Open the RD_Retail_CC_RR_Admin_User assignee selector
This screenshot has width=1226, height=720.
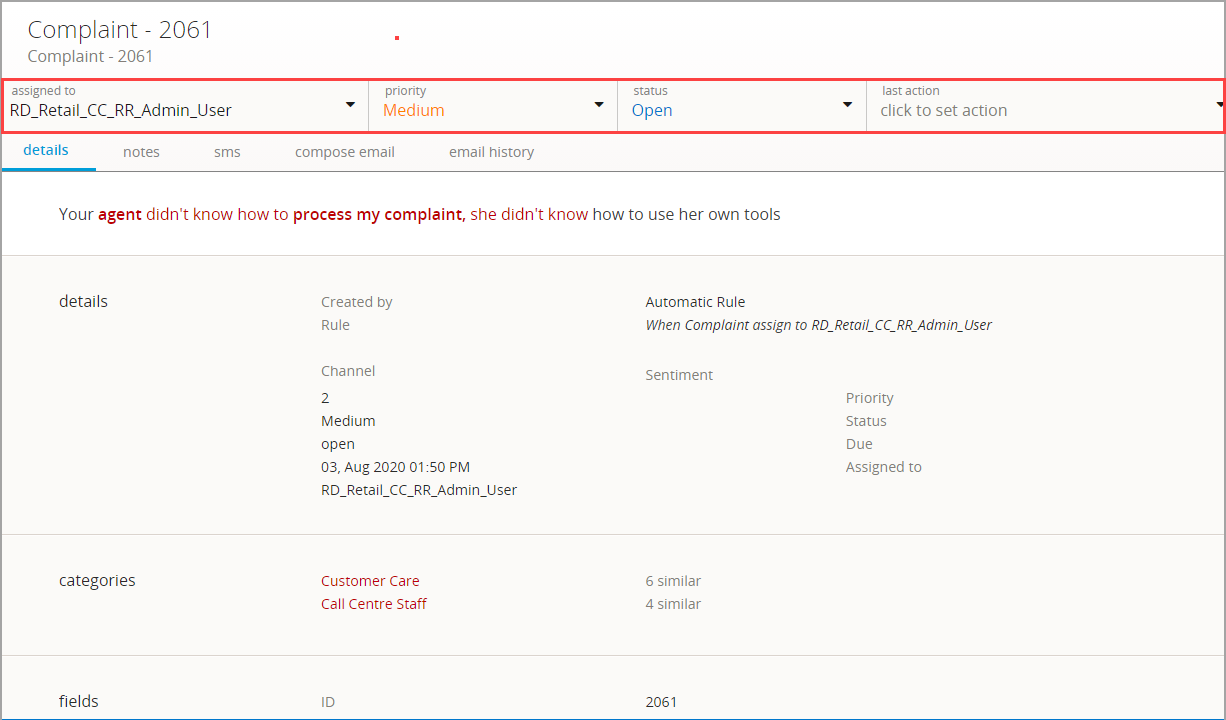click(121, 111)
